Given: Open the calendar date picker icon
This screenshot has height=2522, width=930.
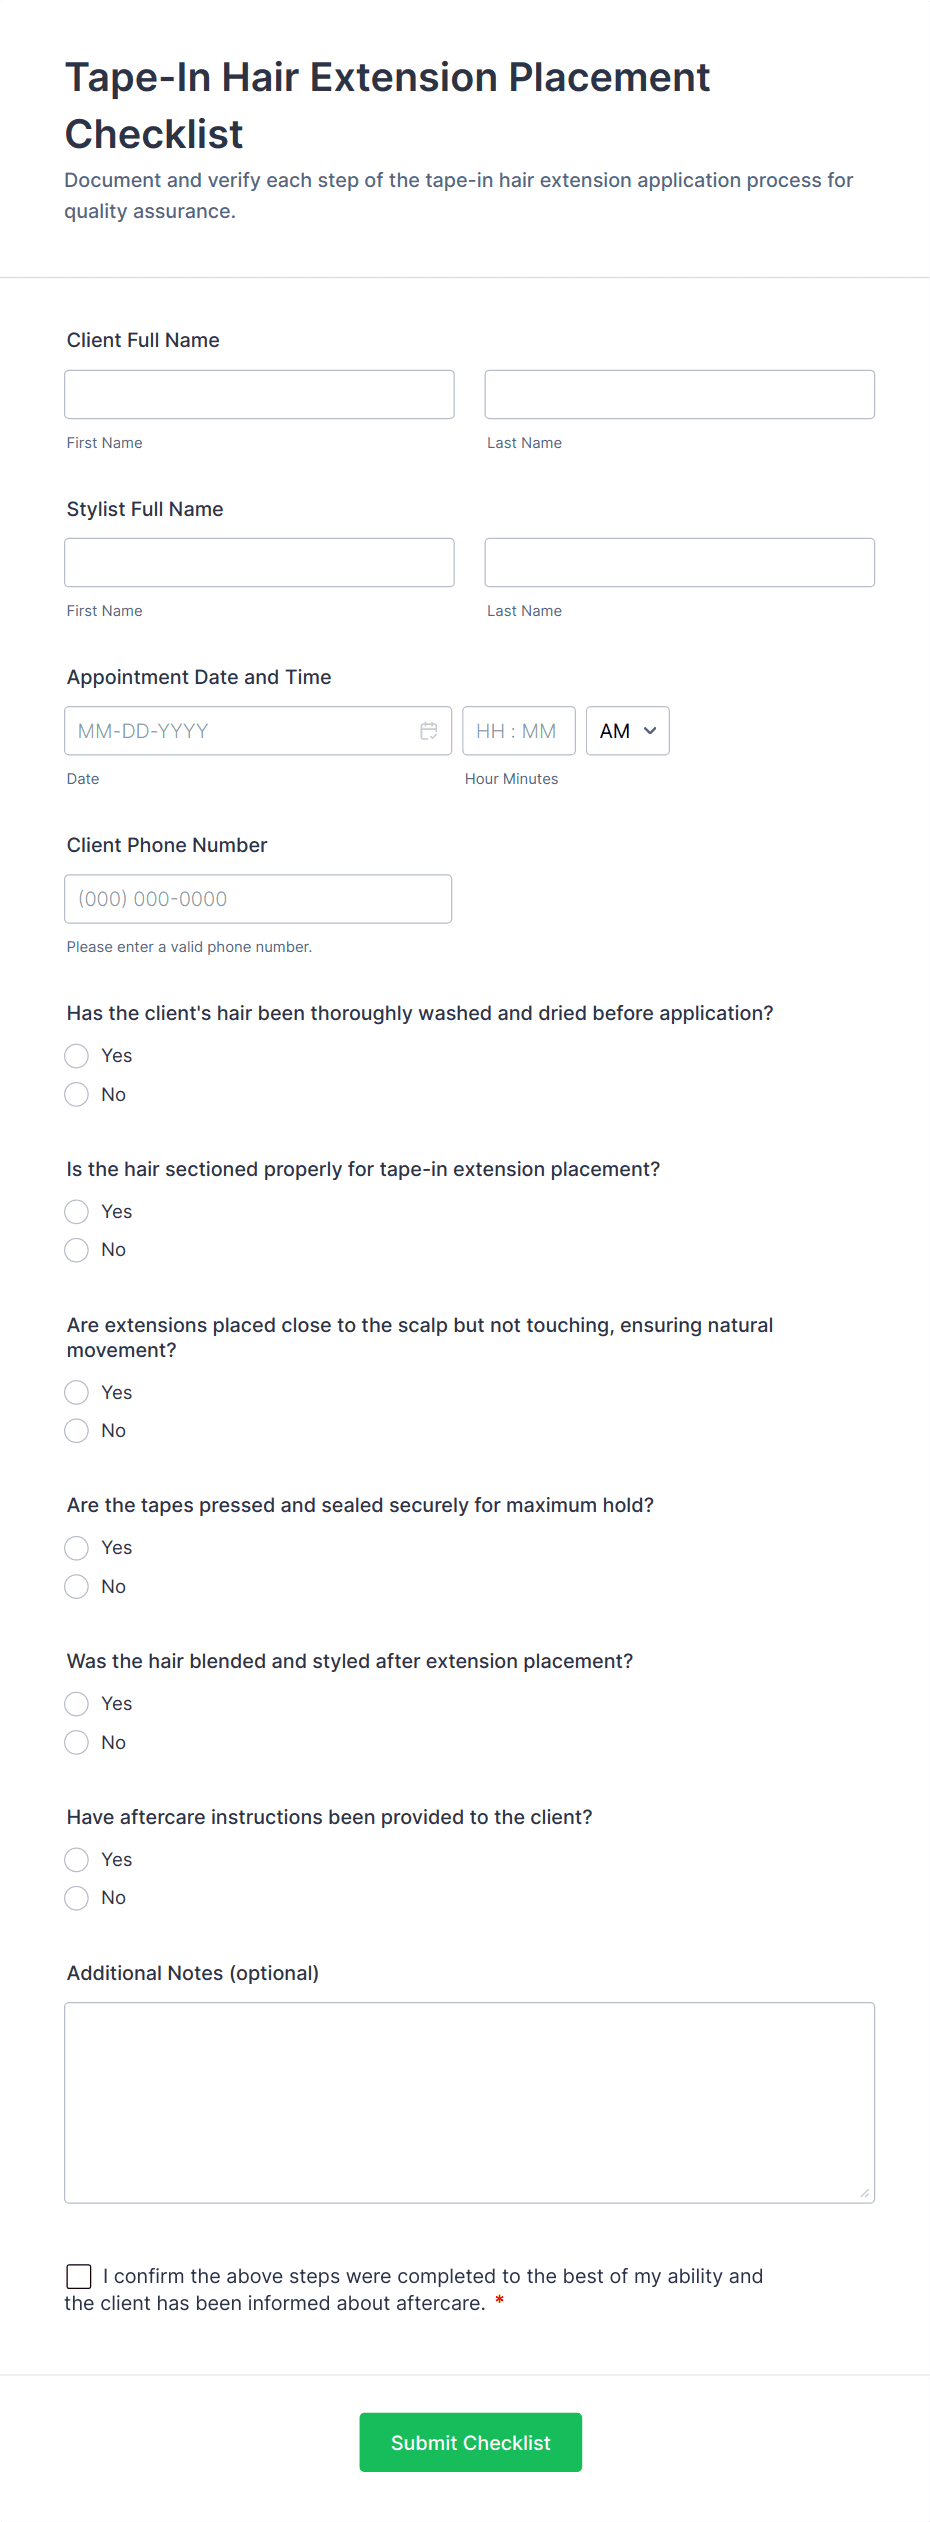Looking at the screenshot, I should pos(429,731).
